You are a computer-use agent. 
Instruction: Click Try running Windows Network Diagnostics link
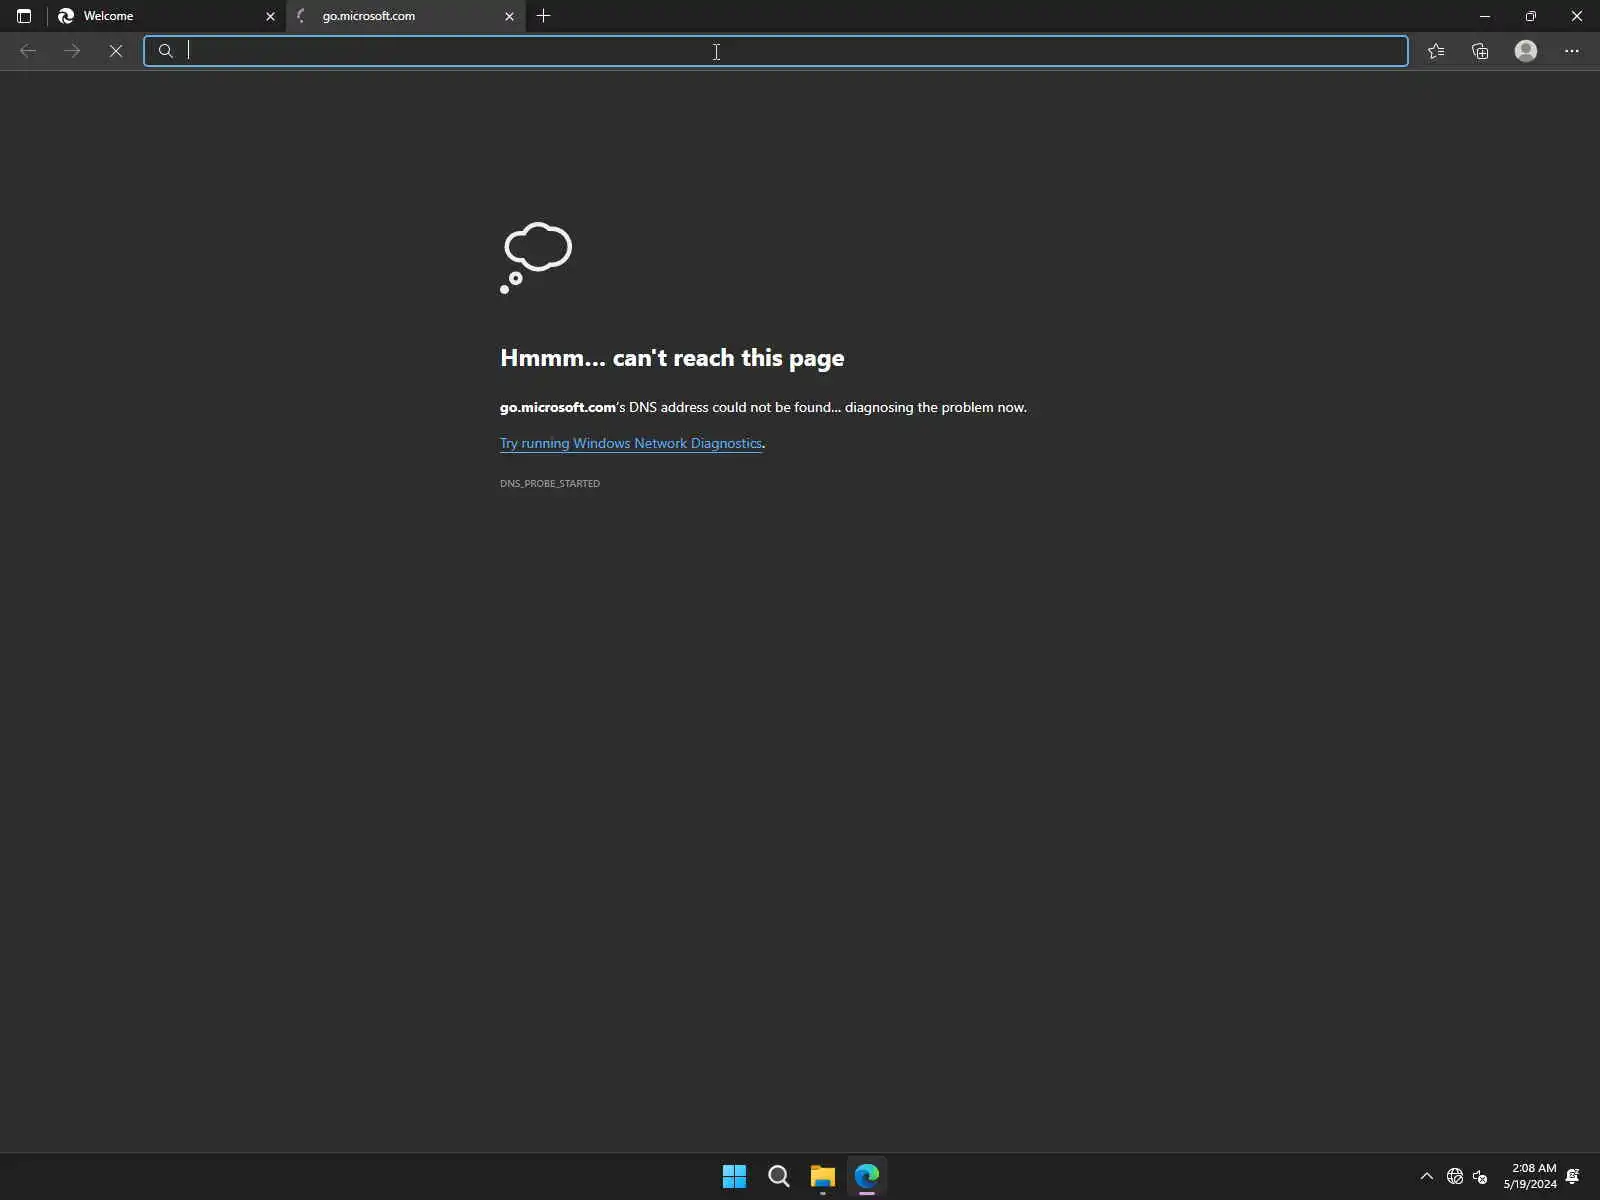click(631, 443)
